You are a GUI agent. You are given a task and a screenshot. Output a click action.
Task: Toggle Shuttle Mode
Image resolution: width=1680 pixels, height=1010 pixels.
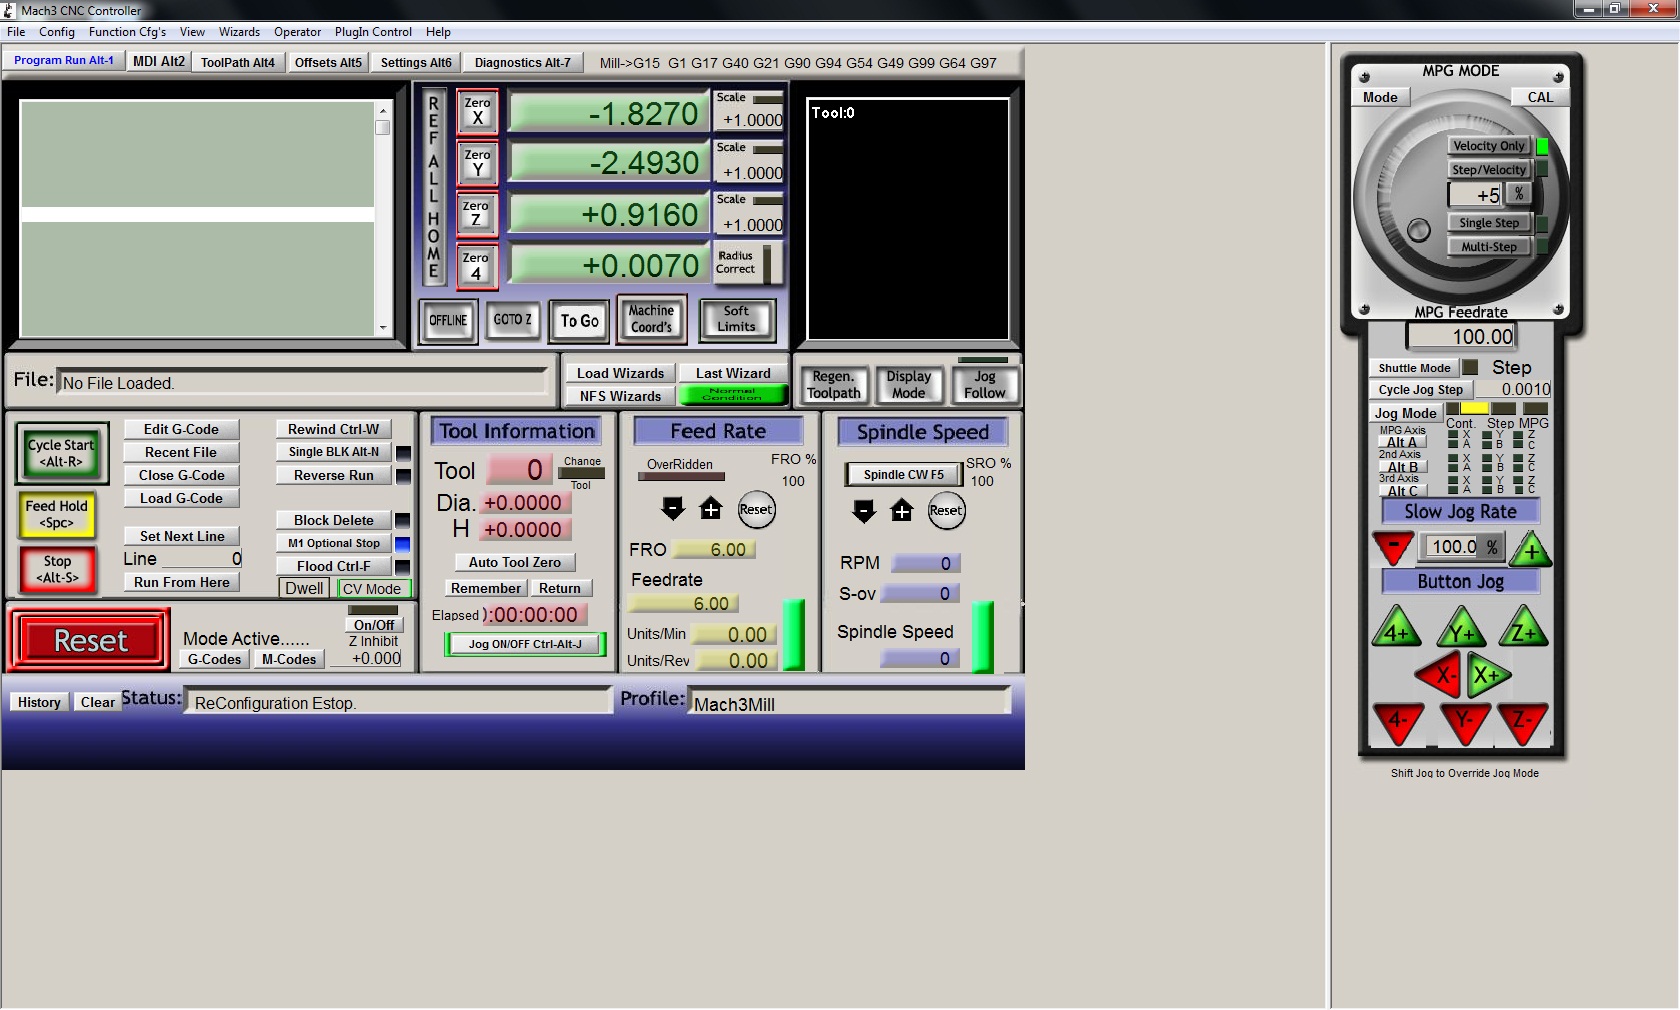[x=1414, y=368]
